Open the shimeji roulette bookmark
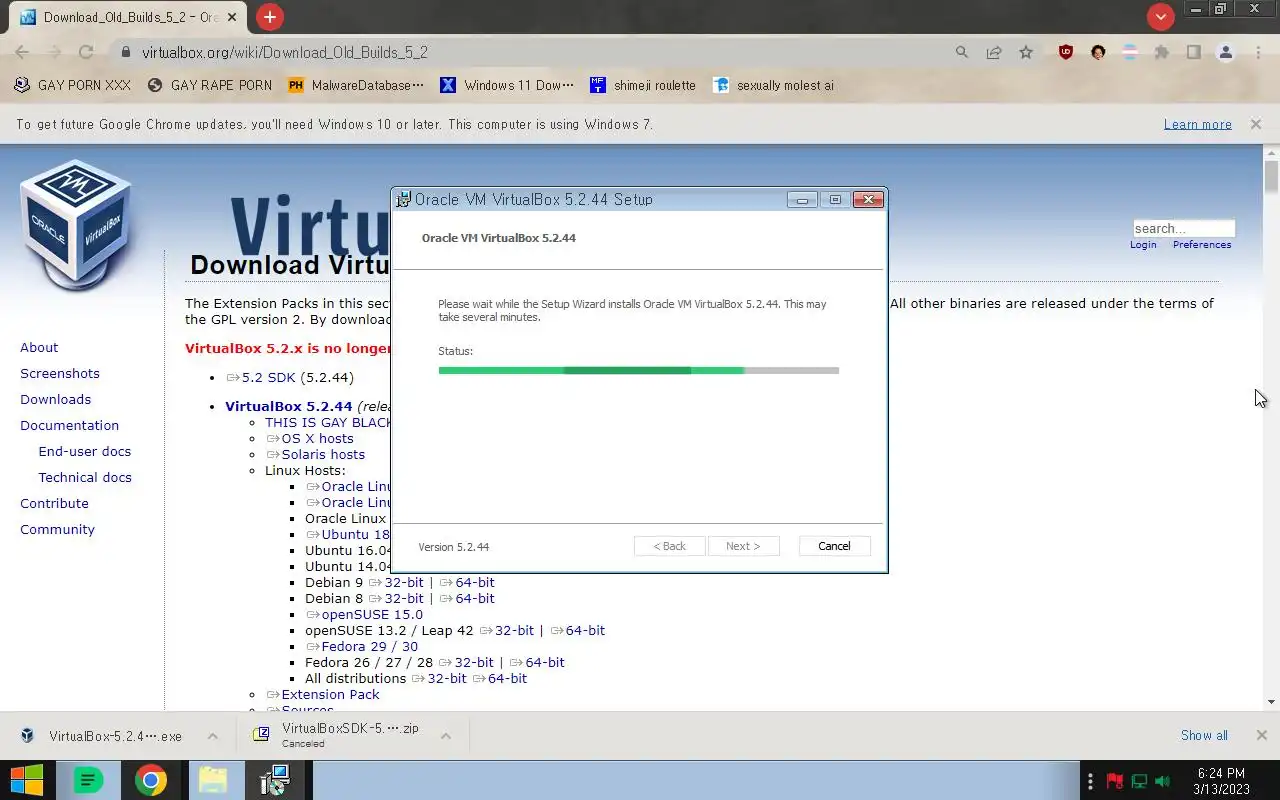 point(643,85)
